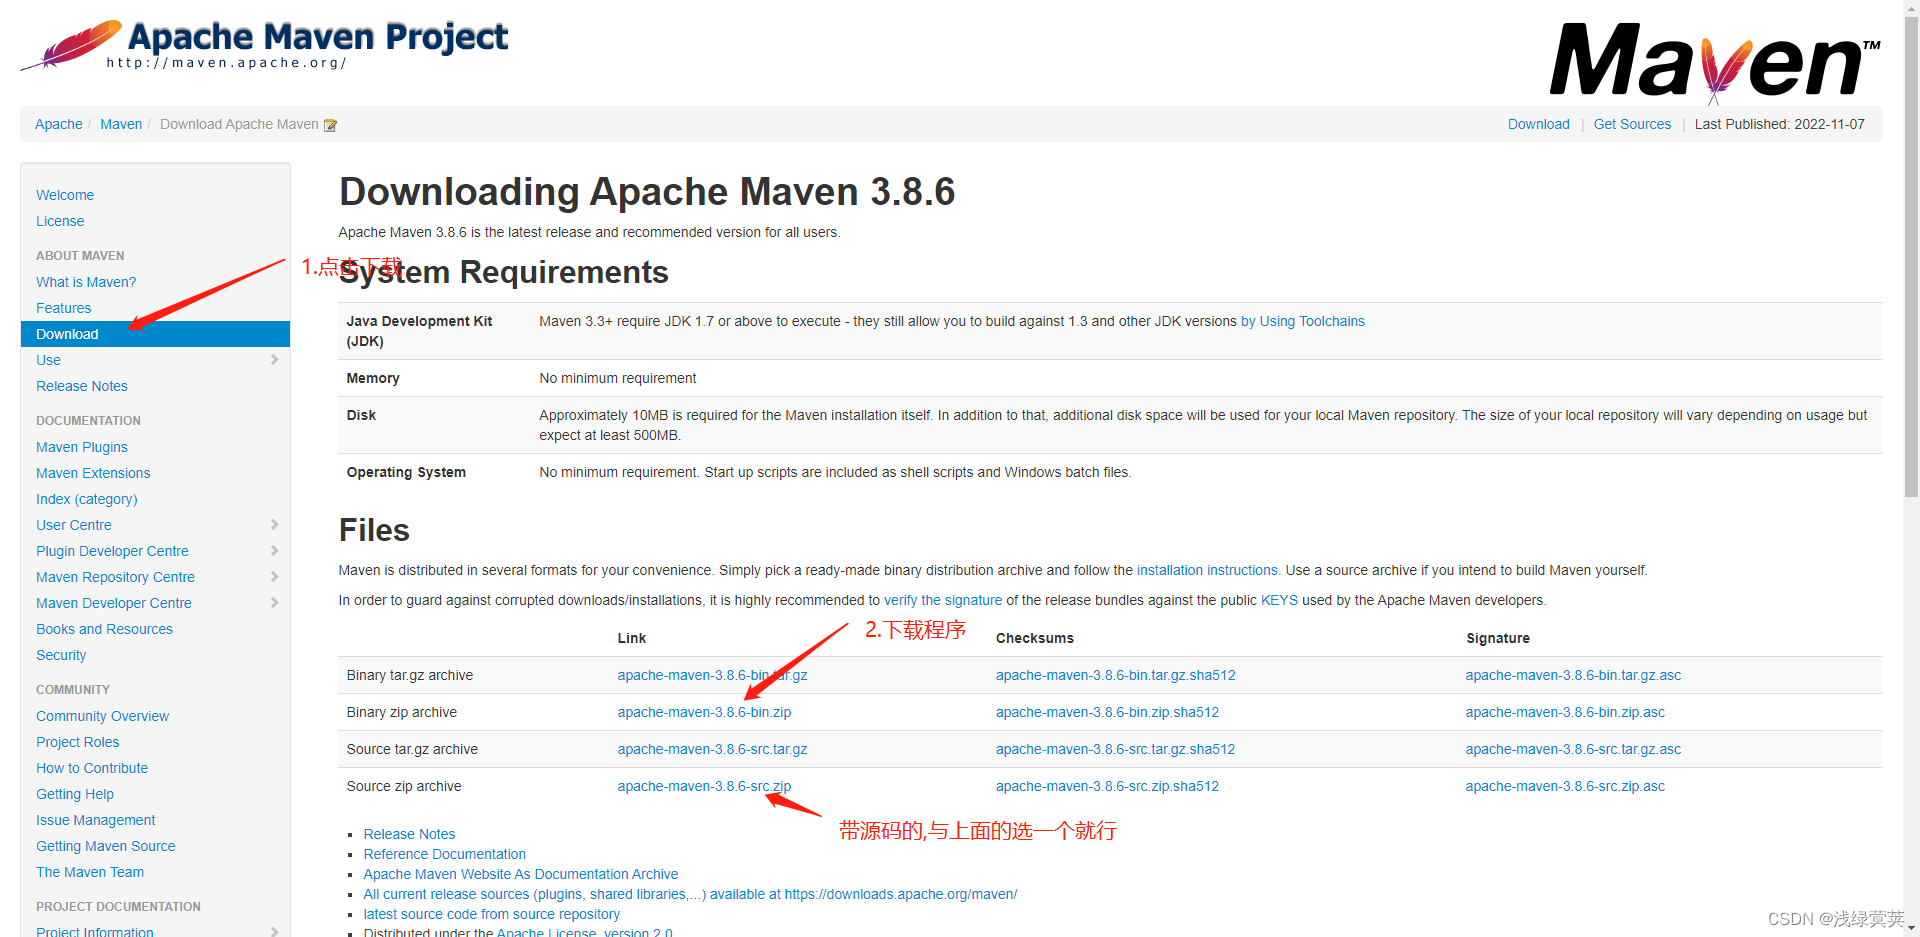Screen dimensions: 1920x937
Task: Open the KEYS link
Action: [1279, 600]
